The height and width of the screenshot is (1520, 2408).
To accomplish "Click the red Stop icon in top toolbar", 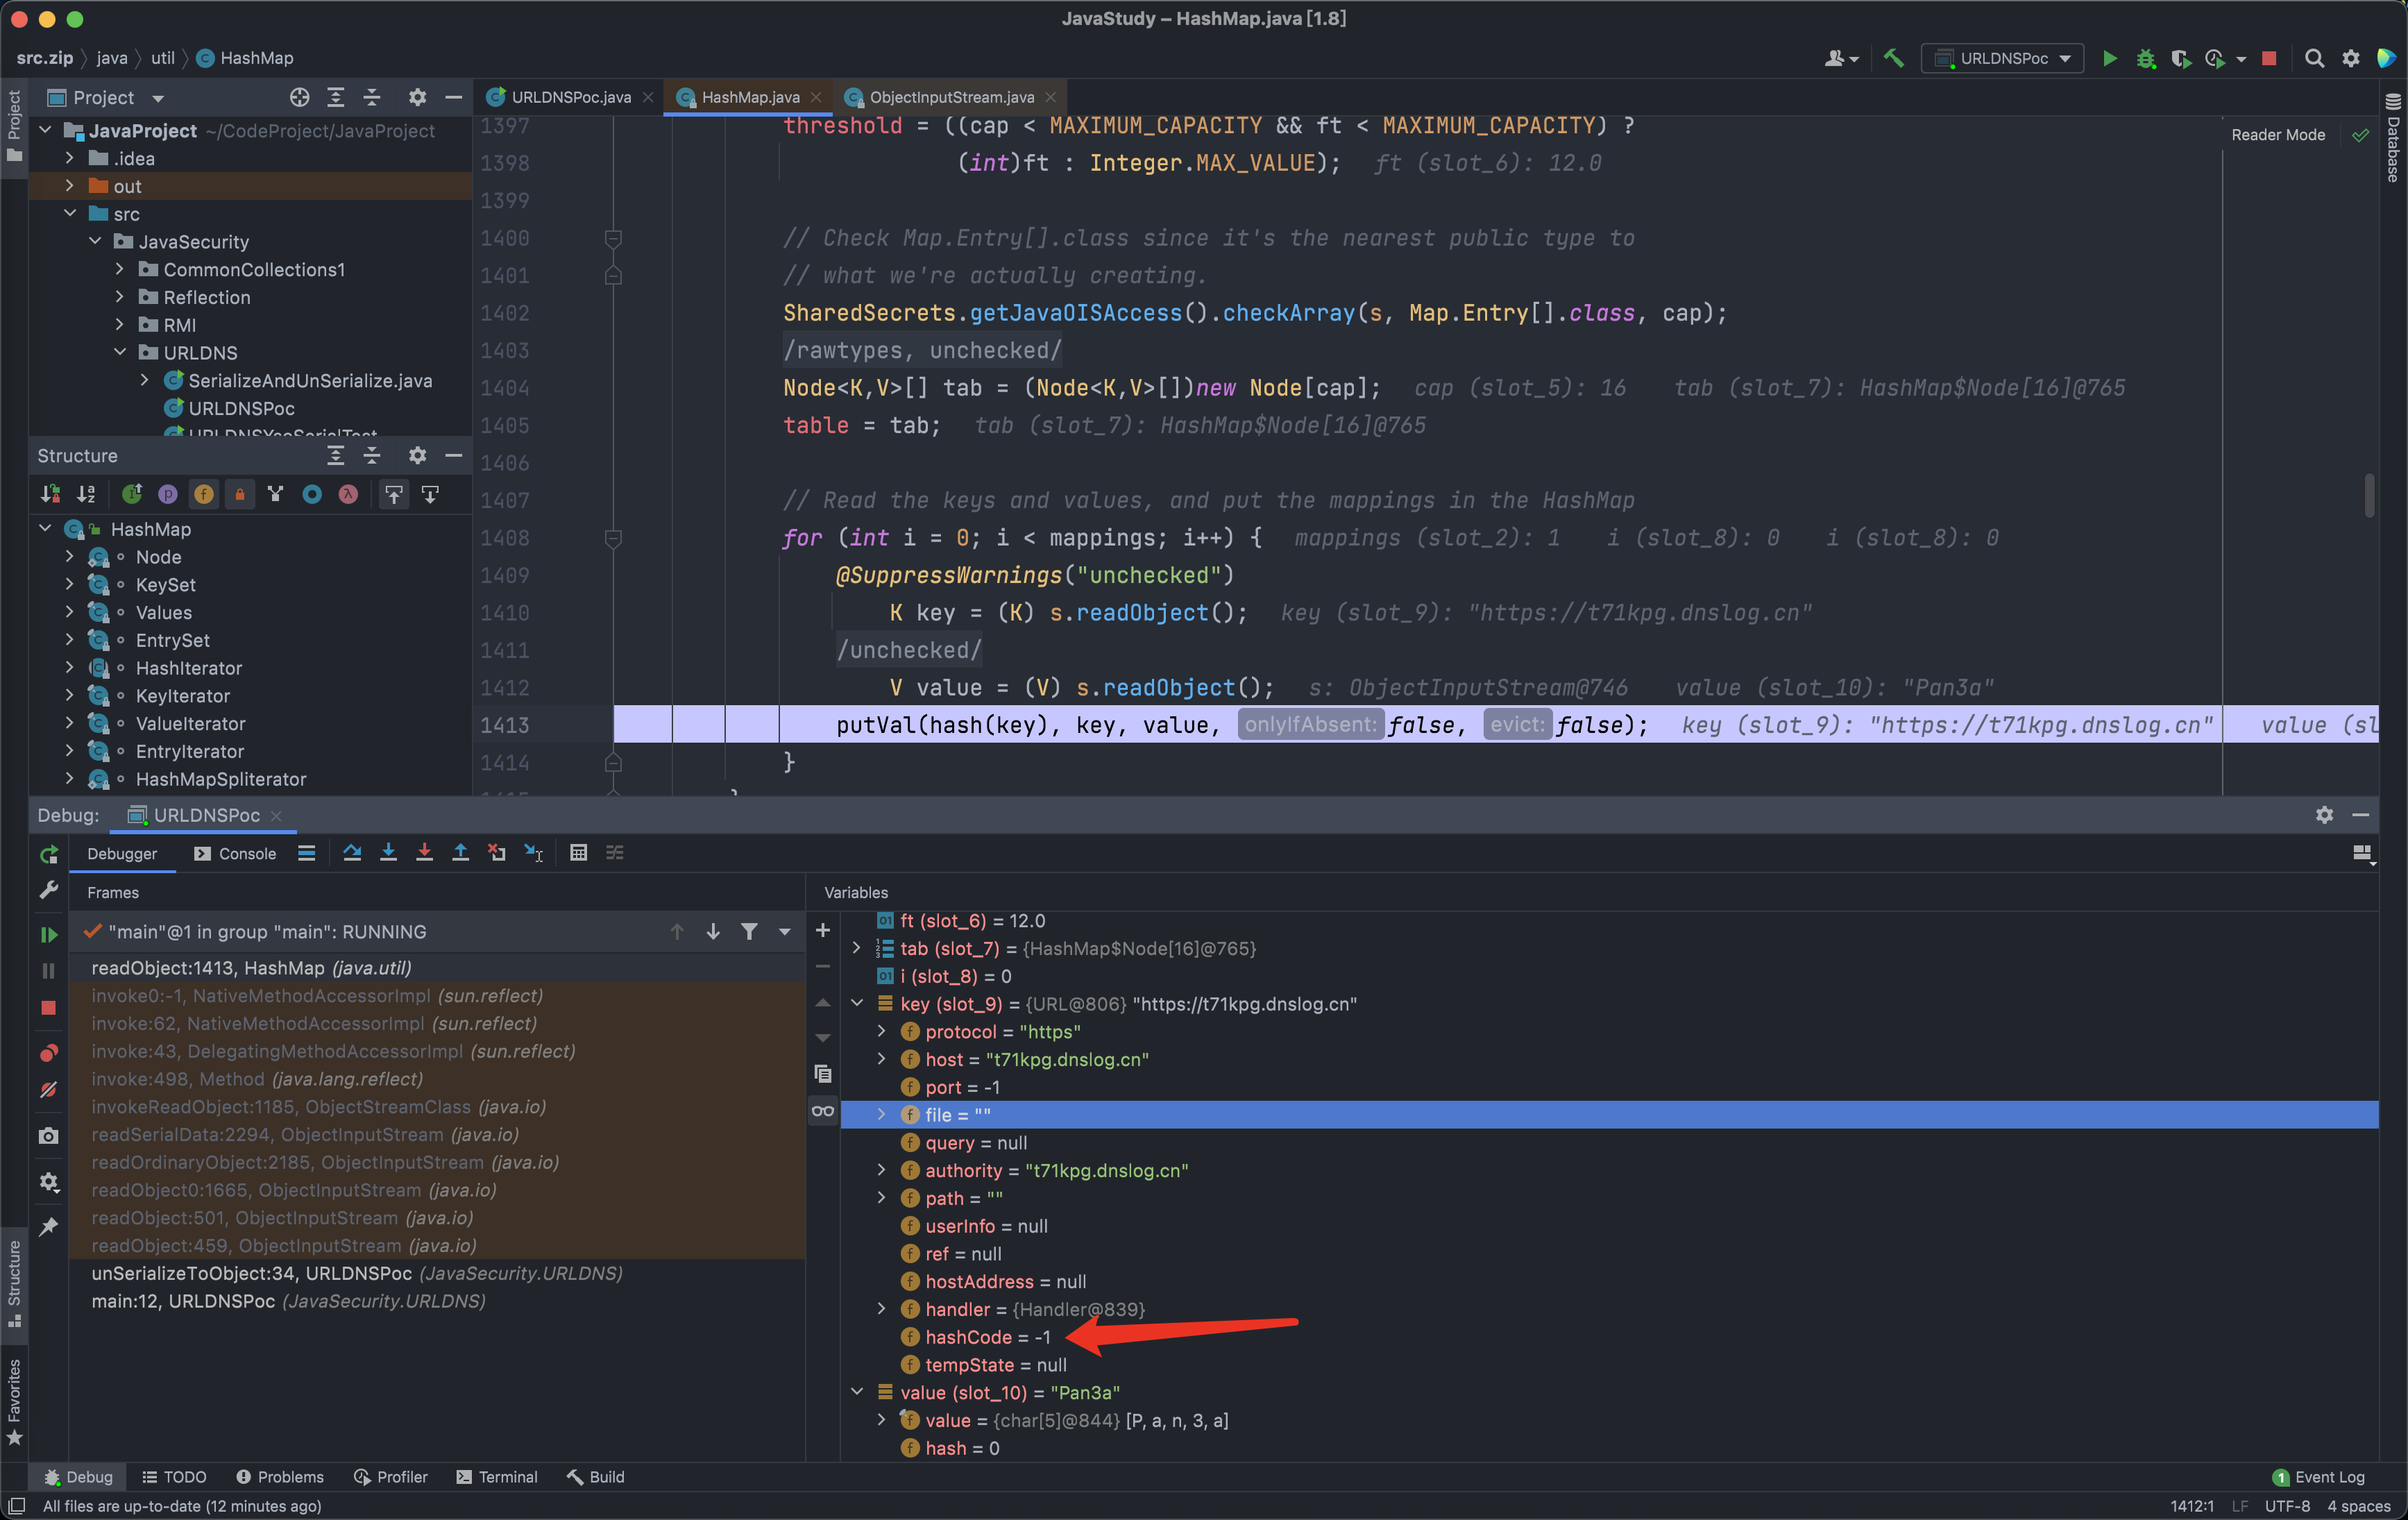I will (x=2269, y=58).
